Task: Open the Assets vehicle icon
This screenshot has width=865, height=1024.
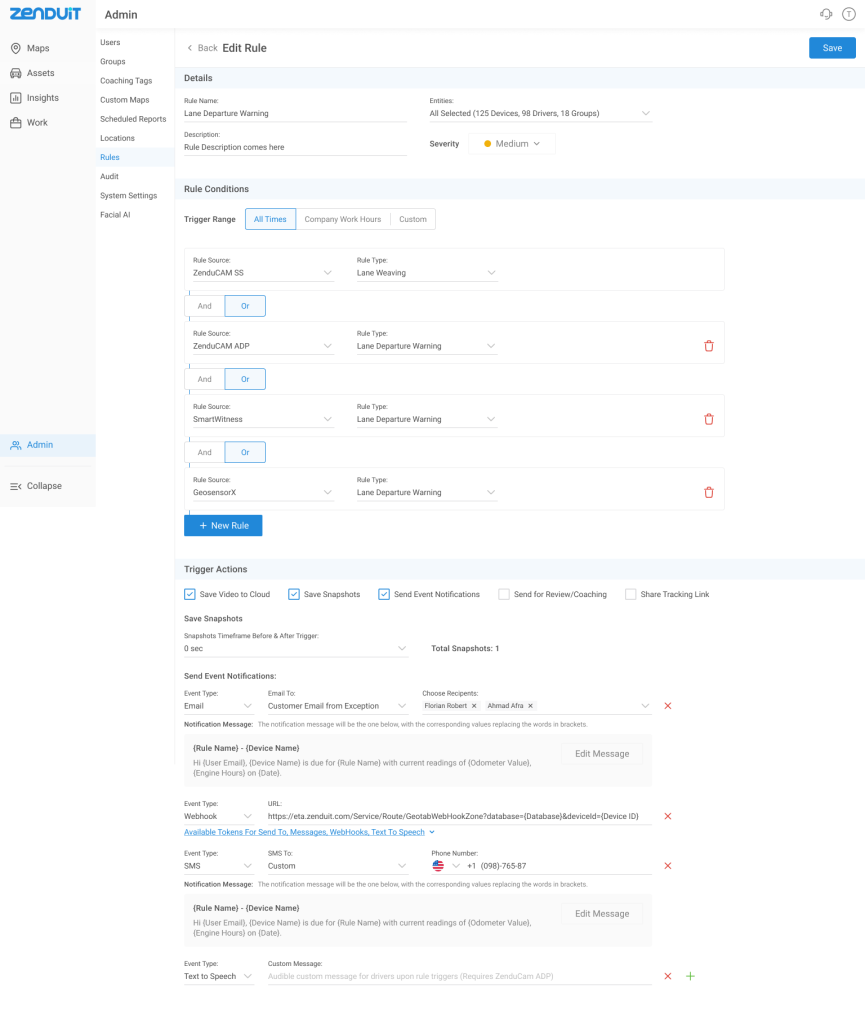Action: click(16, 73)
